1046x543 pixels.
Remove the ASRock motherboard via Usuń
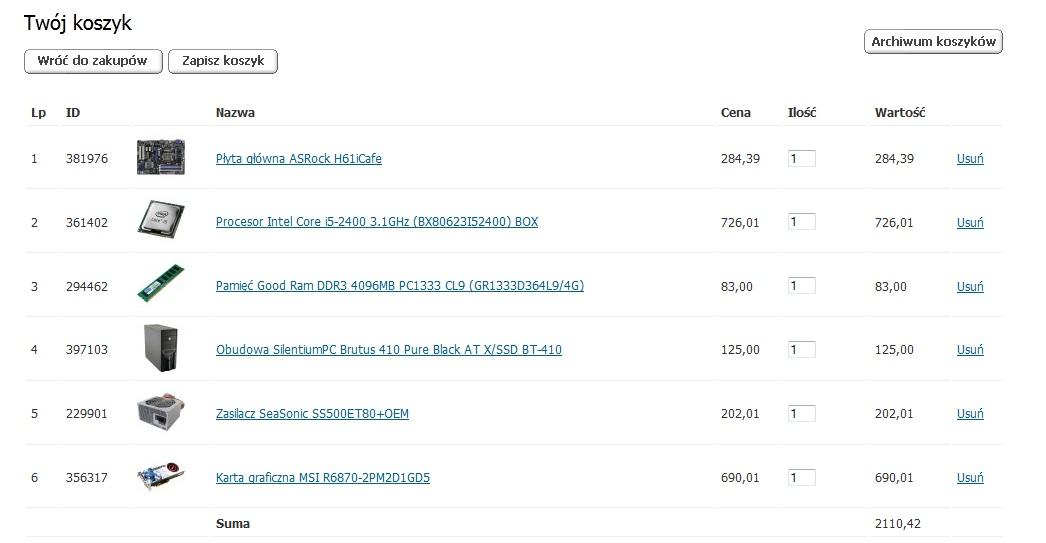970,159
